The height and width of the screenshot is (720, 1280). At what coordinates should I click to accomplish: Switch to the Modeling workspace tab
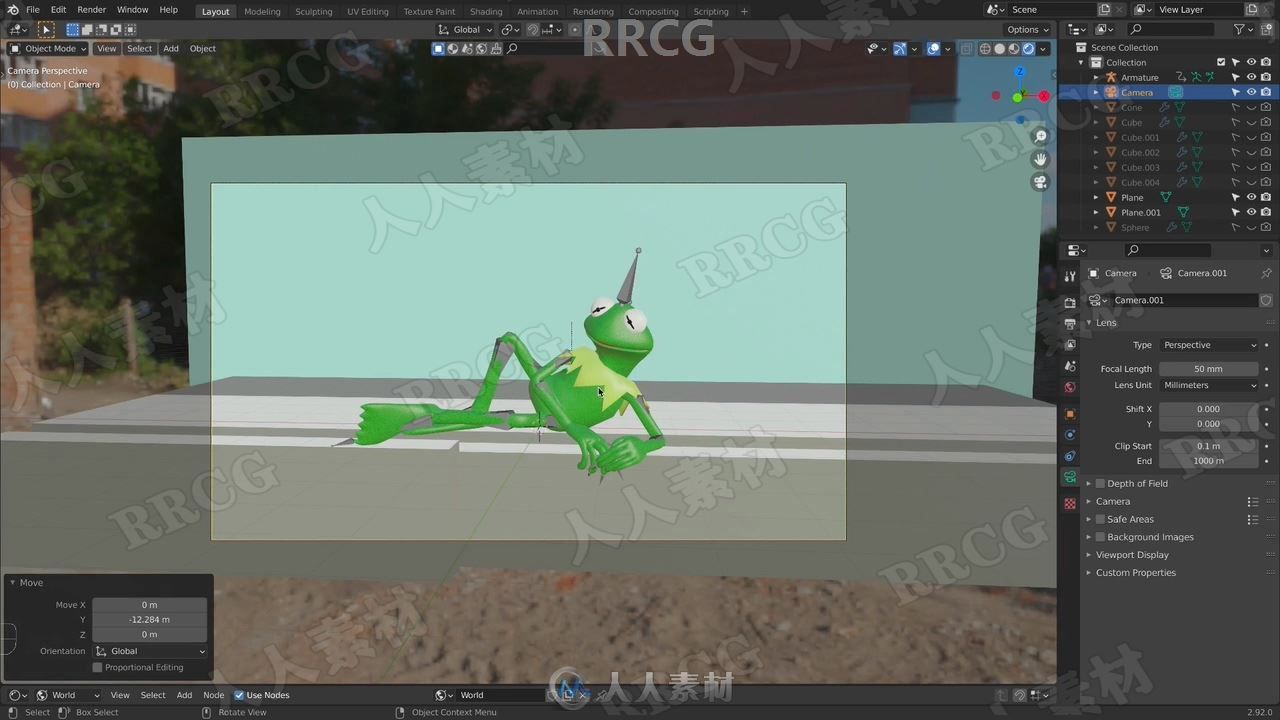pos(262,11)
